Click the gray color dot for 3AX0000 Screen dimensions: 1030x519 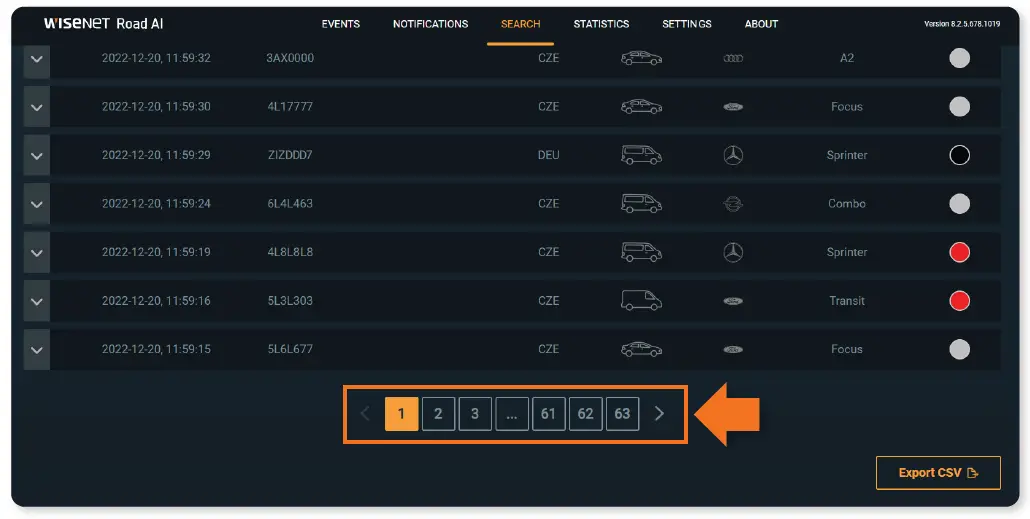point(960,58)
